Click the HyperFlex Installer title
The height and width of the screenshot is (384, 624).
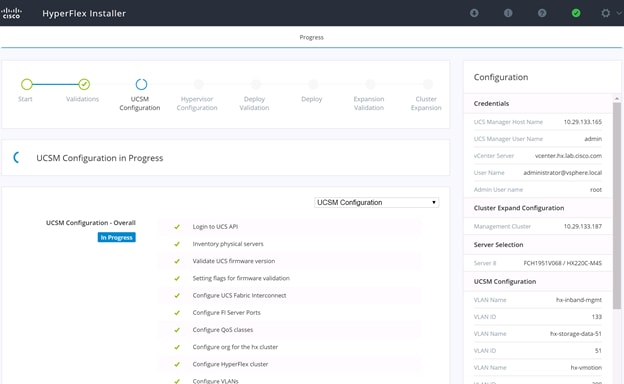point(84,13)
